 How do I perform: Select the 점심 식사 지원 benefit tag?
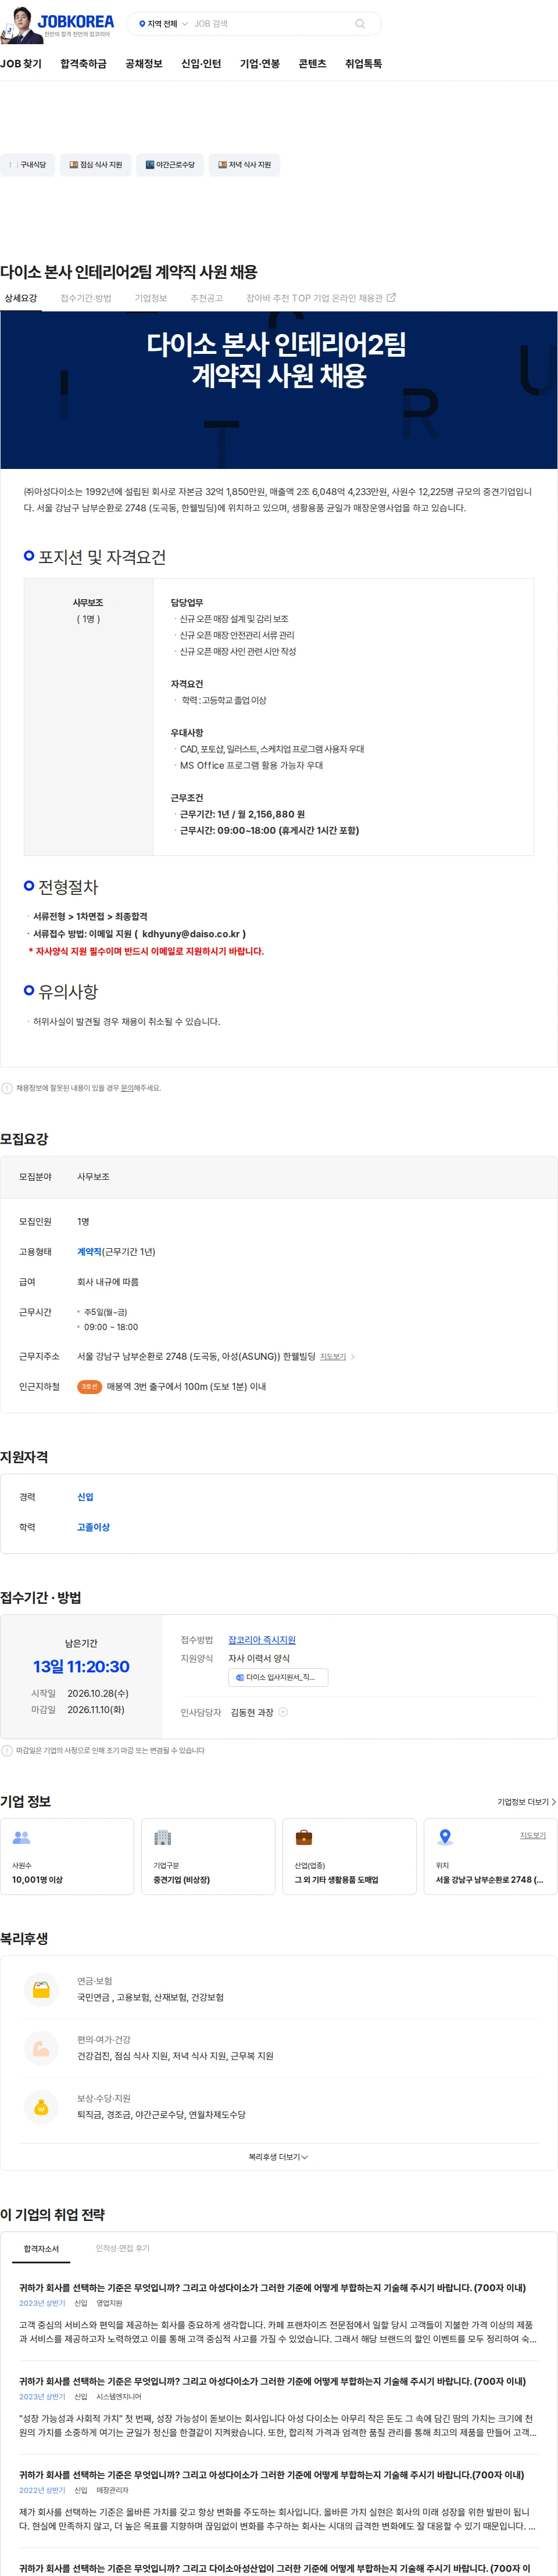tap(95, 165)
